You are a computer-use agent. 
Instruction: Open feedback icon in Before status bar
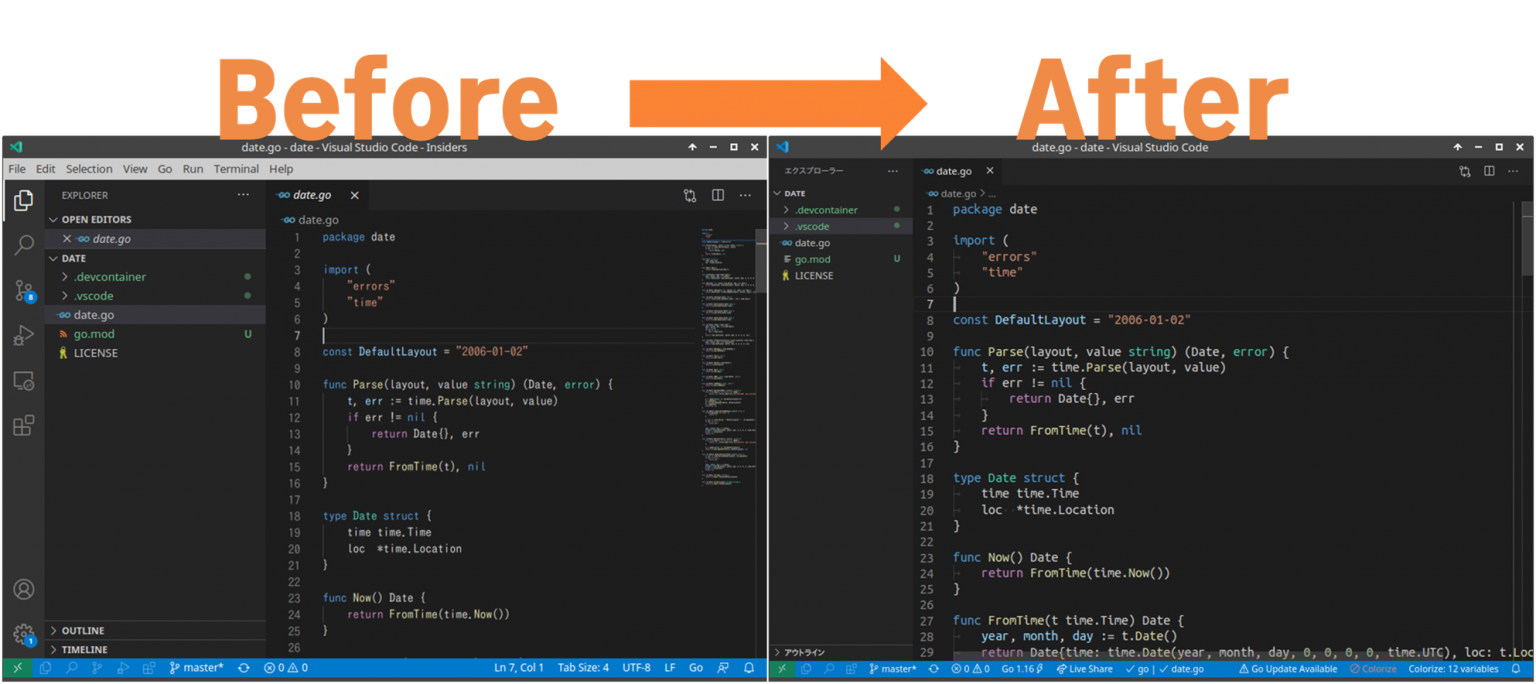click(724, 668)
